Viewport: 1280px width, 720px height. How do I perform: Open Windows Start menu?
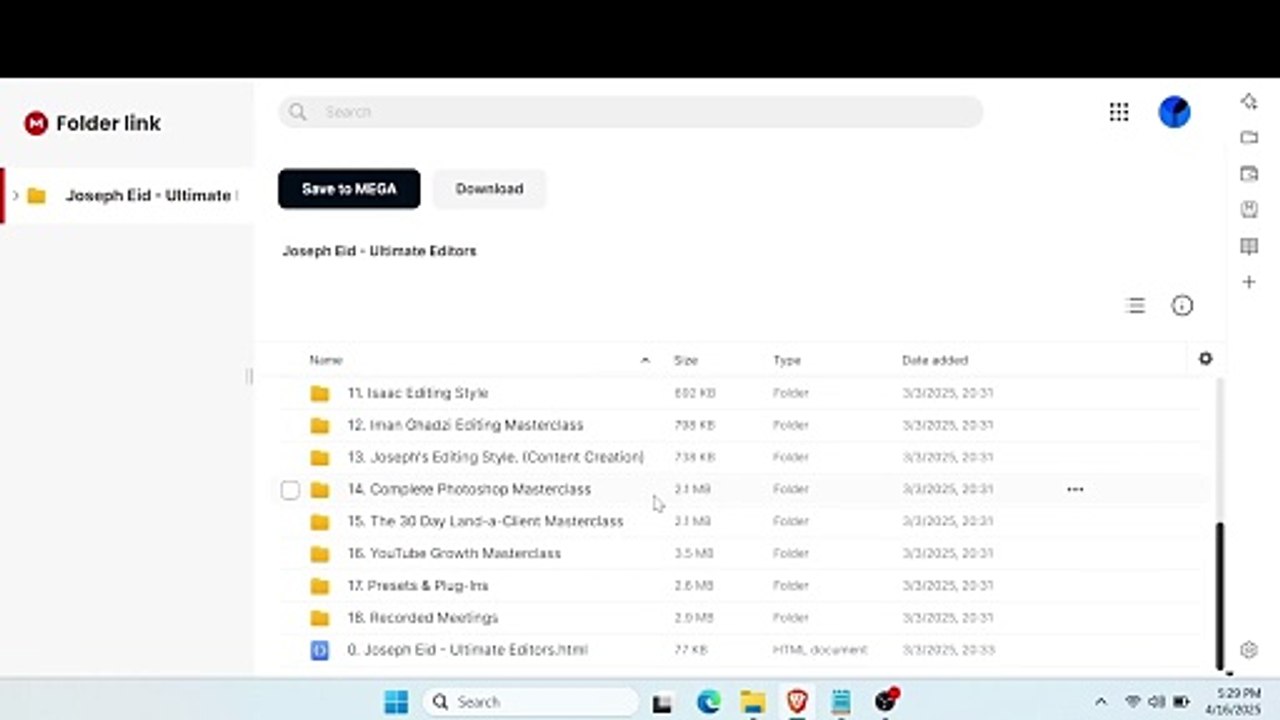396,702
